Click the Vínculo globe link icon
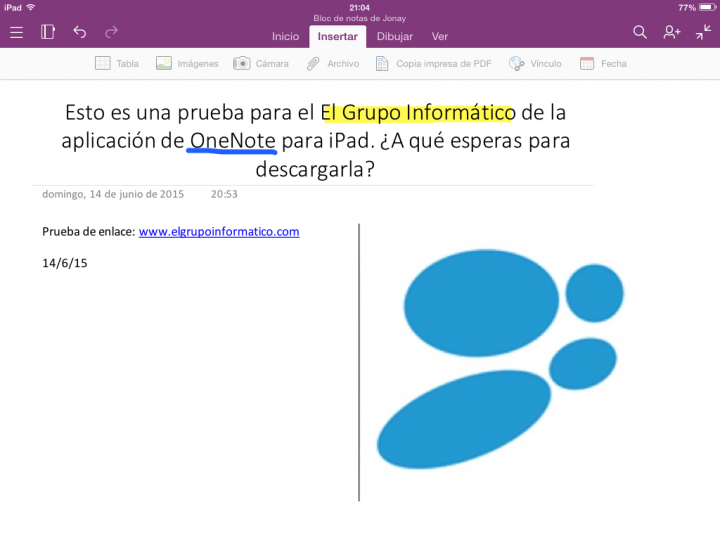 (x=517, y=63)
